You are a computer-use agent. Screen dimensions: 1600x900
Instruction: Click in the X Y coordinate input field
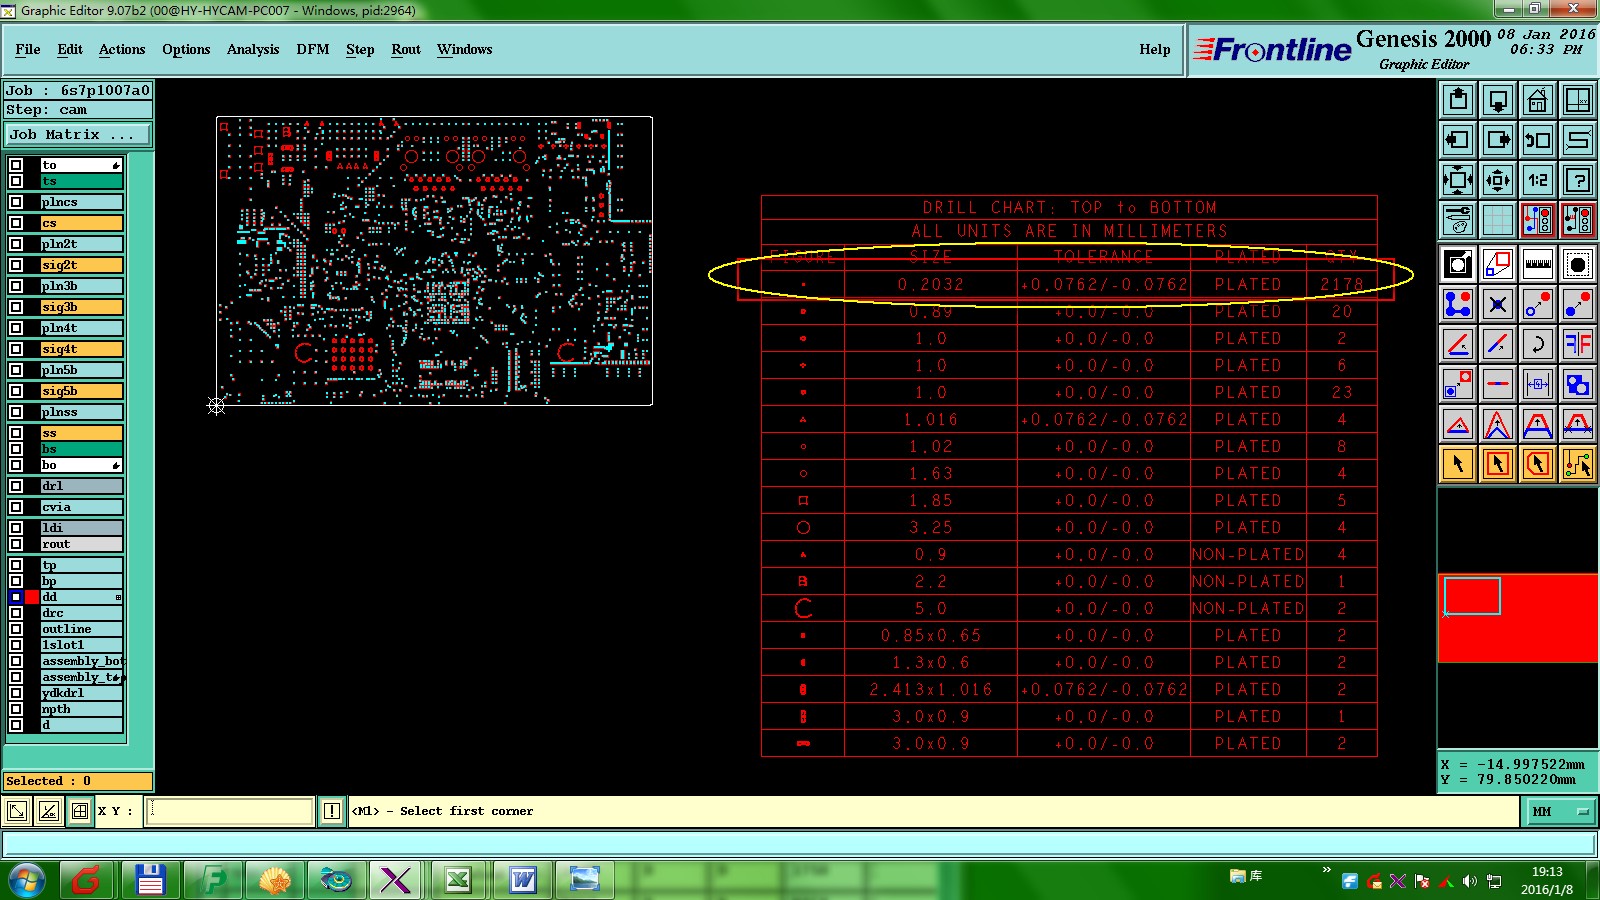(x=230, y=811)
